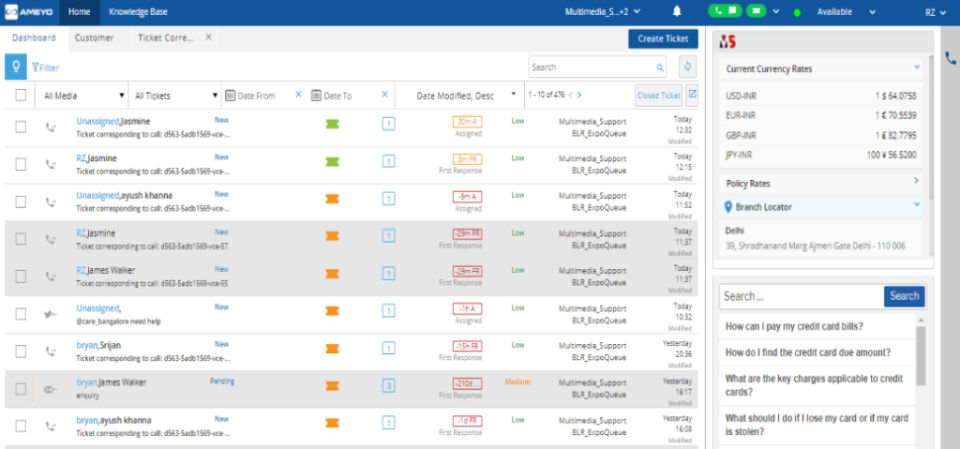Check the first Unassigned, Jasmine ticket
Image resolution: width=960 pixels, height=449 pixels.
tap(21, 127)
